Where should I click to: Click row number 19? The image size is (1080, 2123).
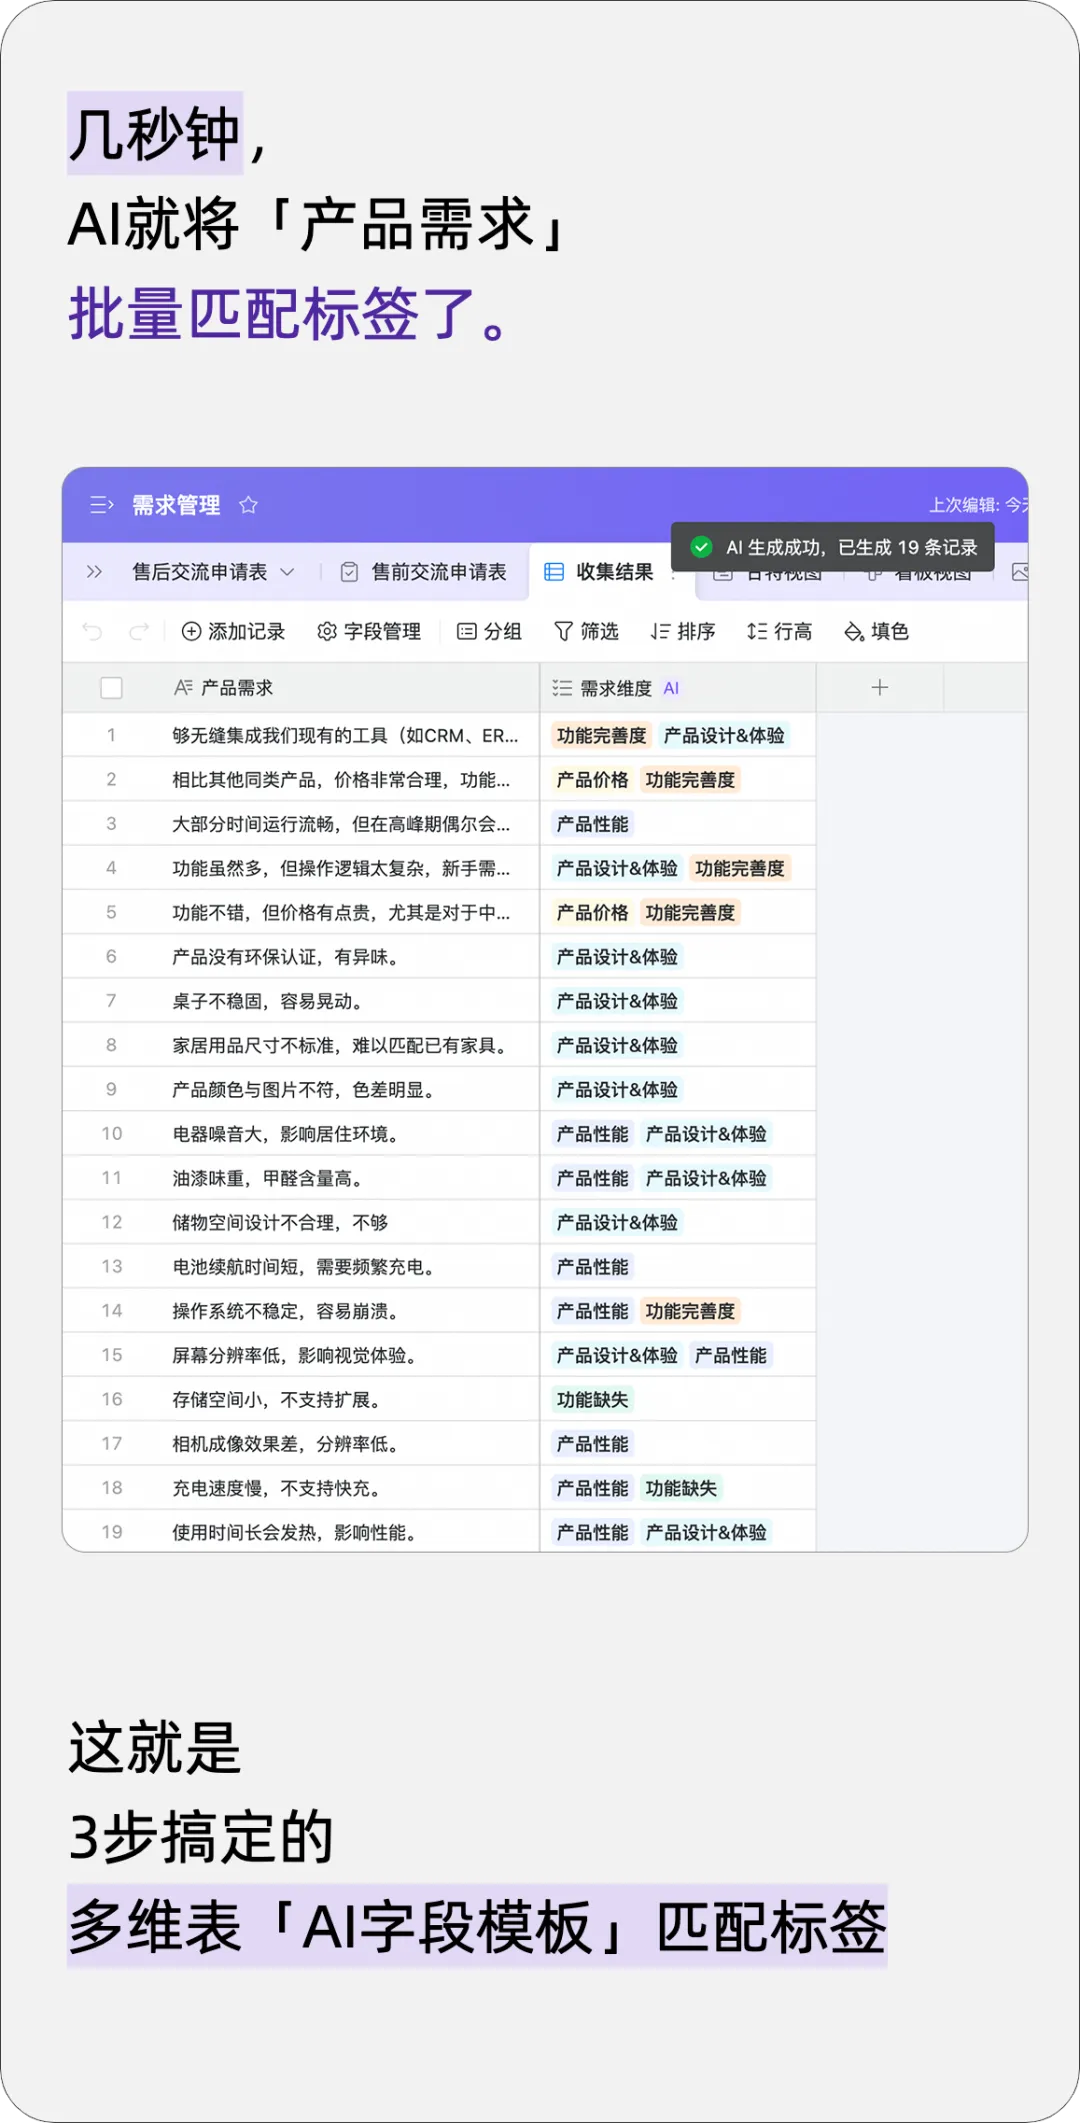click(x=112, y=1532)
